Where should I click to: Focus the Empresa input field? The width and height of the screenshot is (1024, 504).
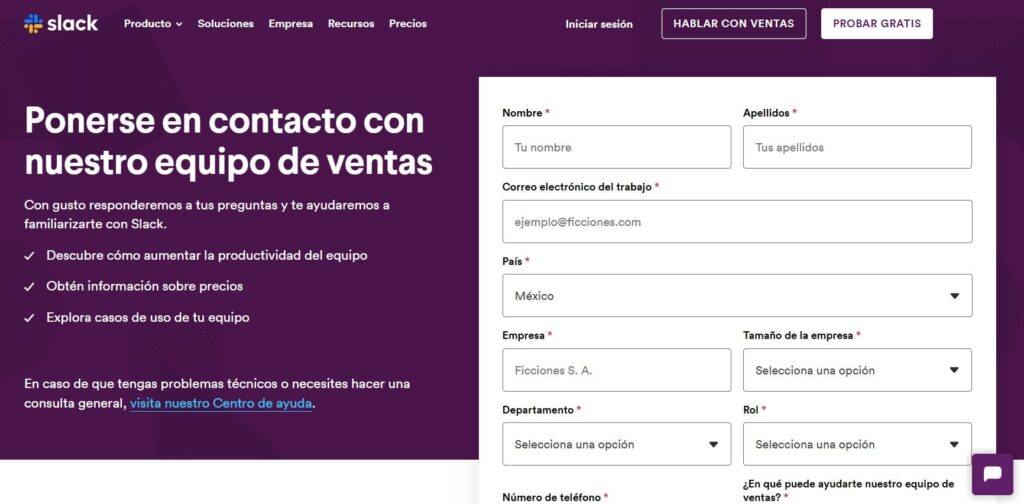click(616, 370)
